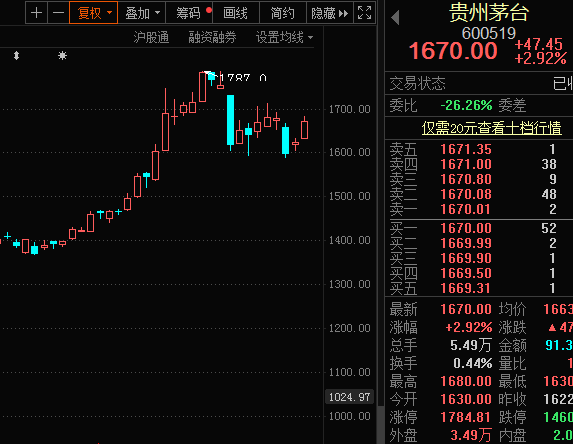Click the +47.45 price change value
The height and width of the screenshot is (444, 573).
[x=539, y=44]
